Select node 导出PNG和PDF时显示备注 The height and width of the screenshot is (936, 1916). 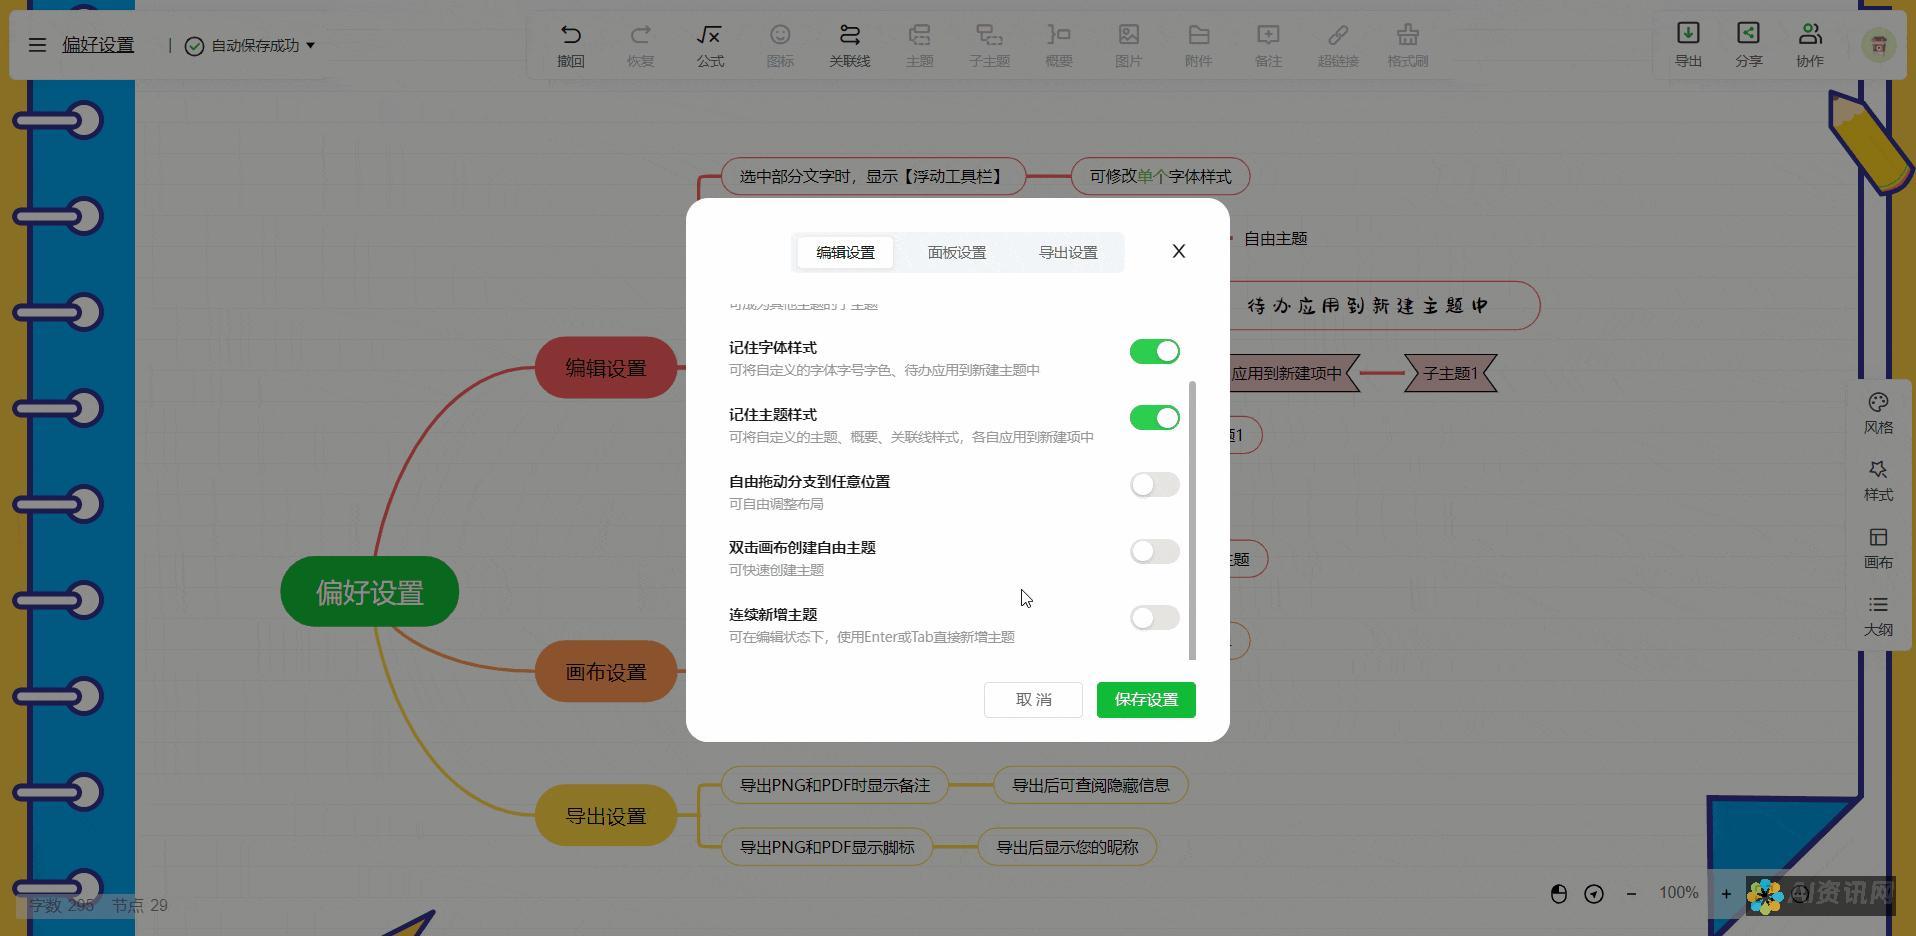pos(835,786)
